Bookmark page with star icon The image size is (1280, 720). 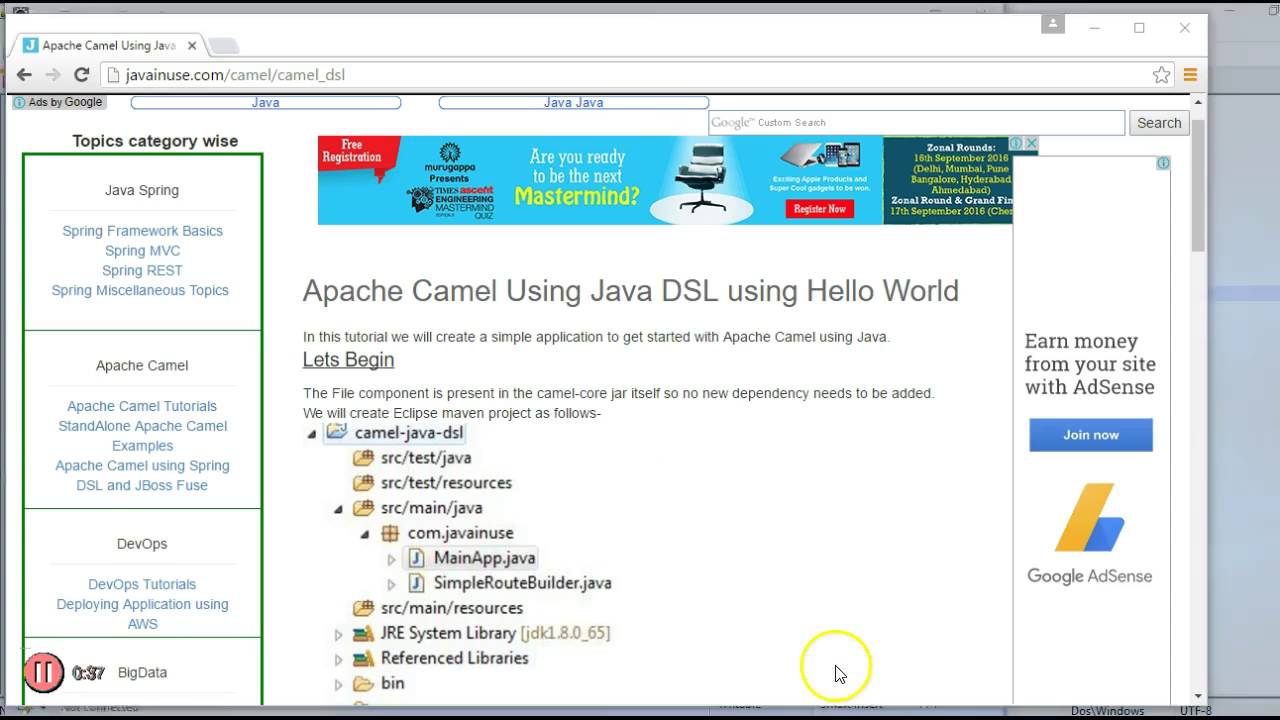[x=1161, y=75]
